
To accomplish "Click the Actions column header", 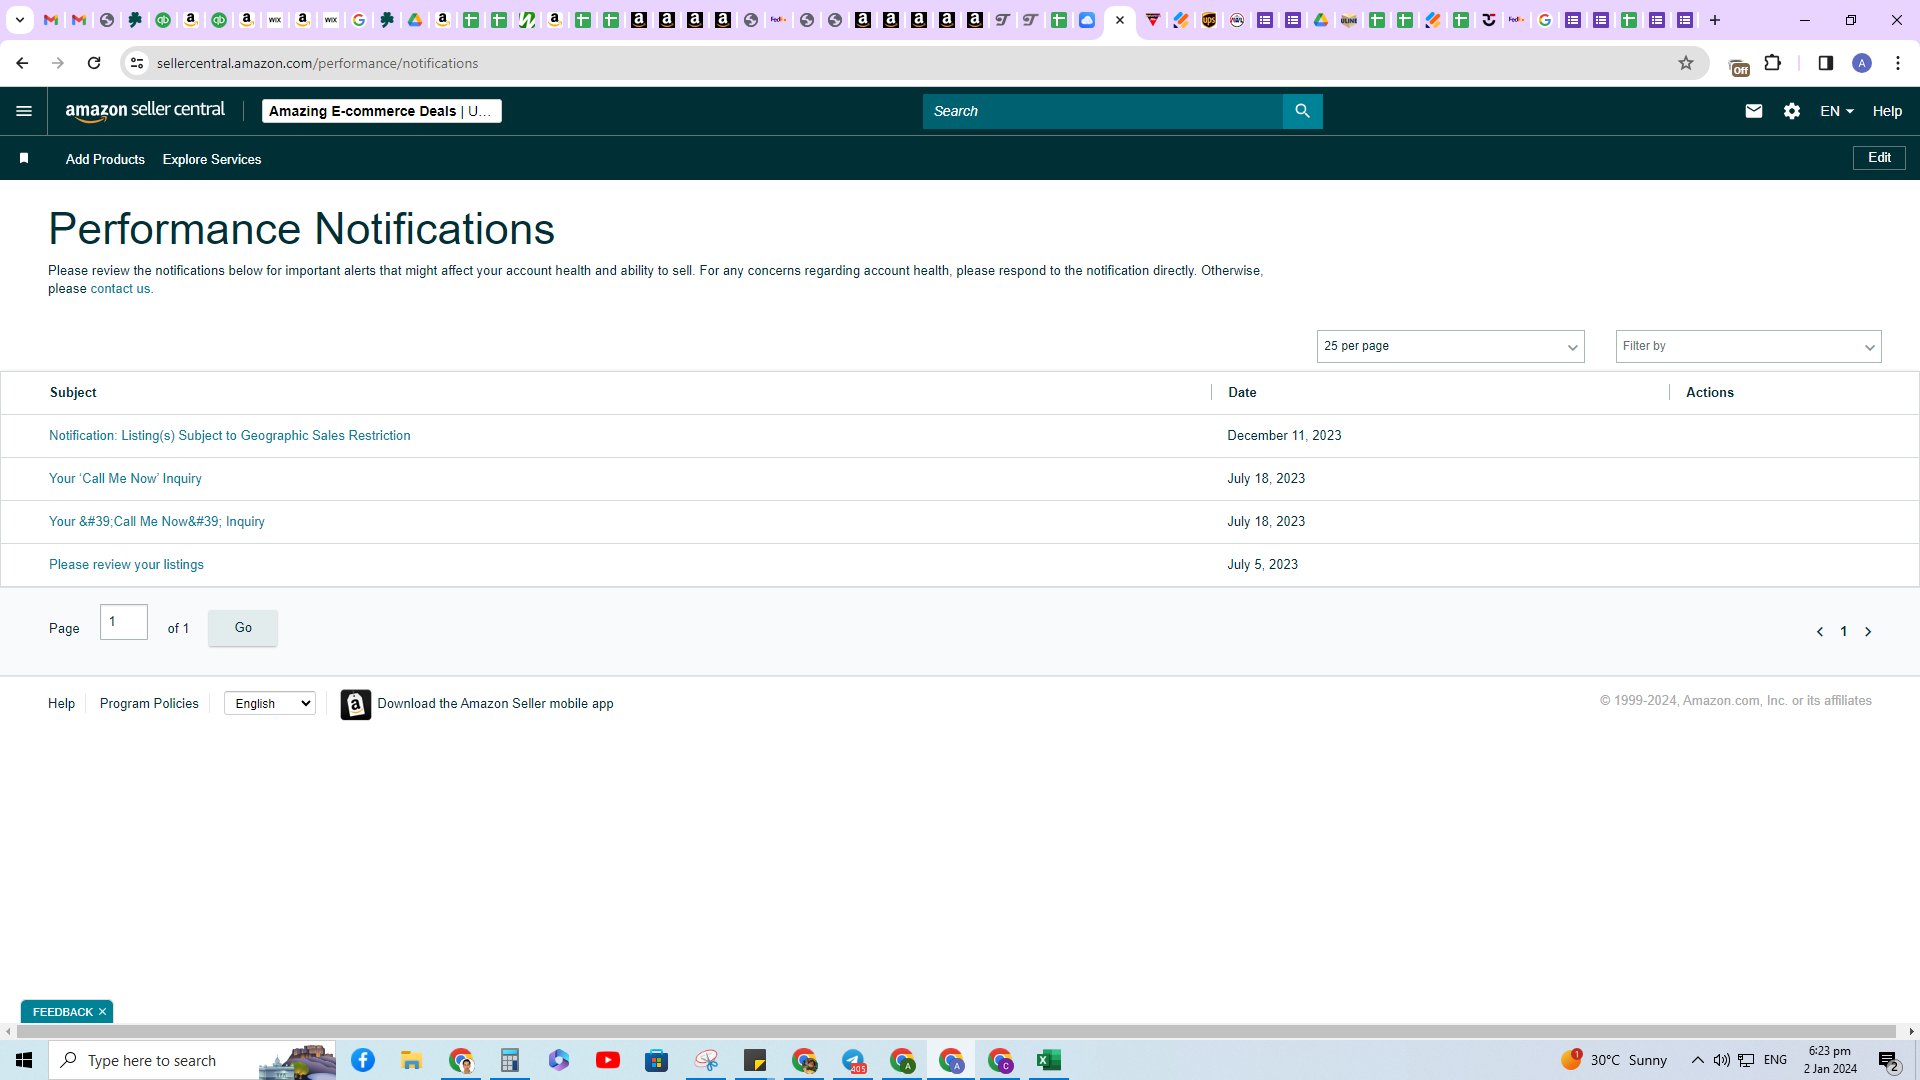I will coord(1709,392).
